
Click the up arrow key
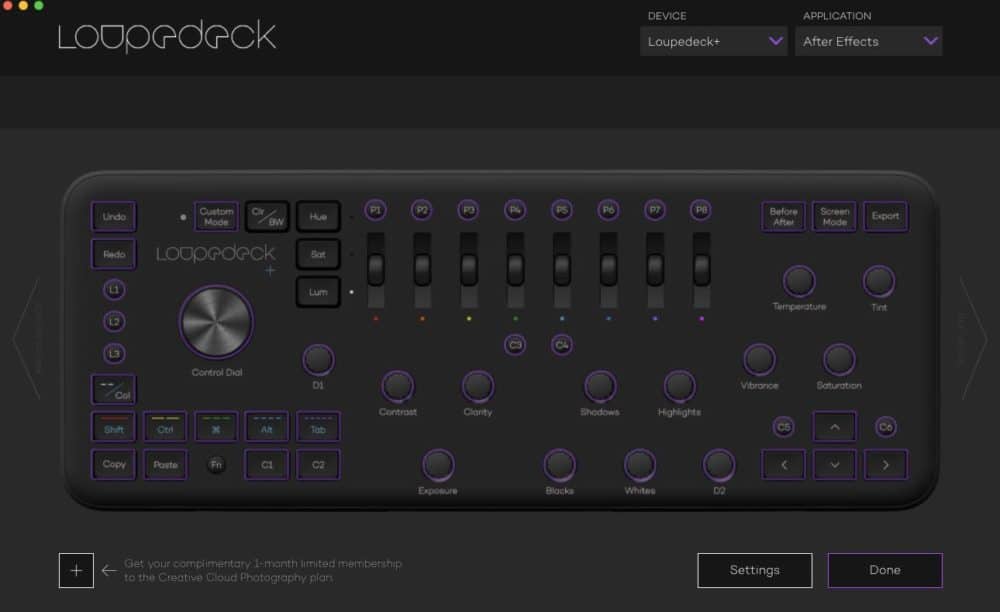click(834, 427)
